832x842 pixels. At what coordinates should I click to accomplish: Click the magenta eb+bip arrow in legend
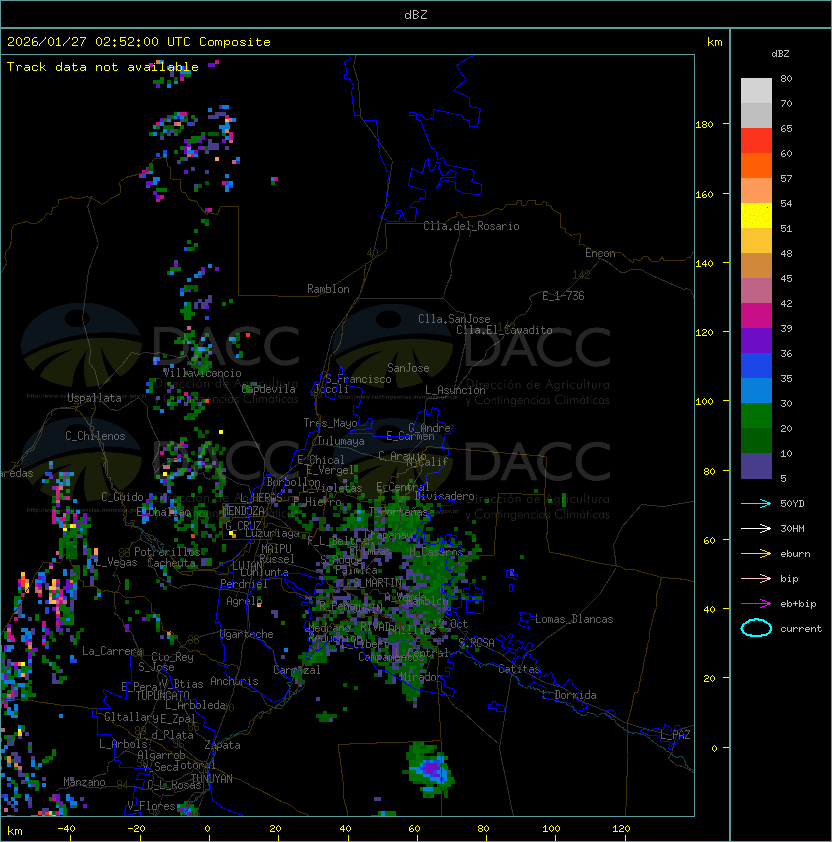pos(756,604)
